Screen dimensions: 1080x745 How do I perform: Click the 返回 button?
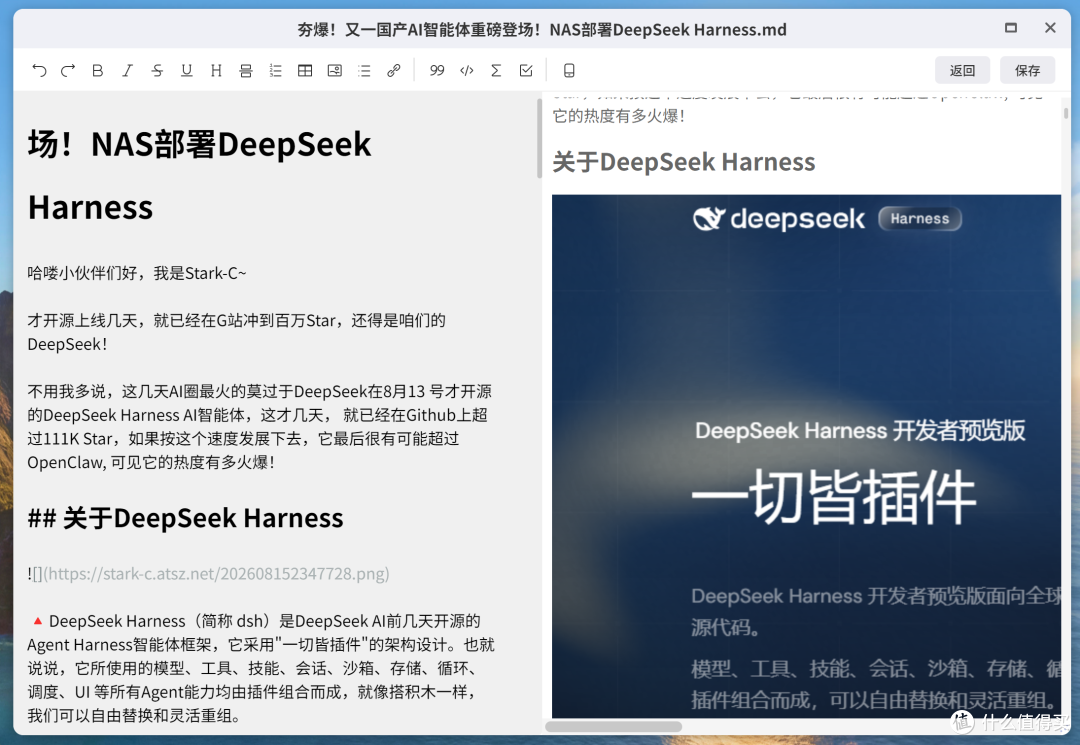pyautogui.click(x=962, y=70)
